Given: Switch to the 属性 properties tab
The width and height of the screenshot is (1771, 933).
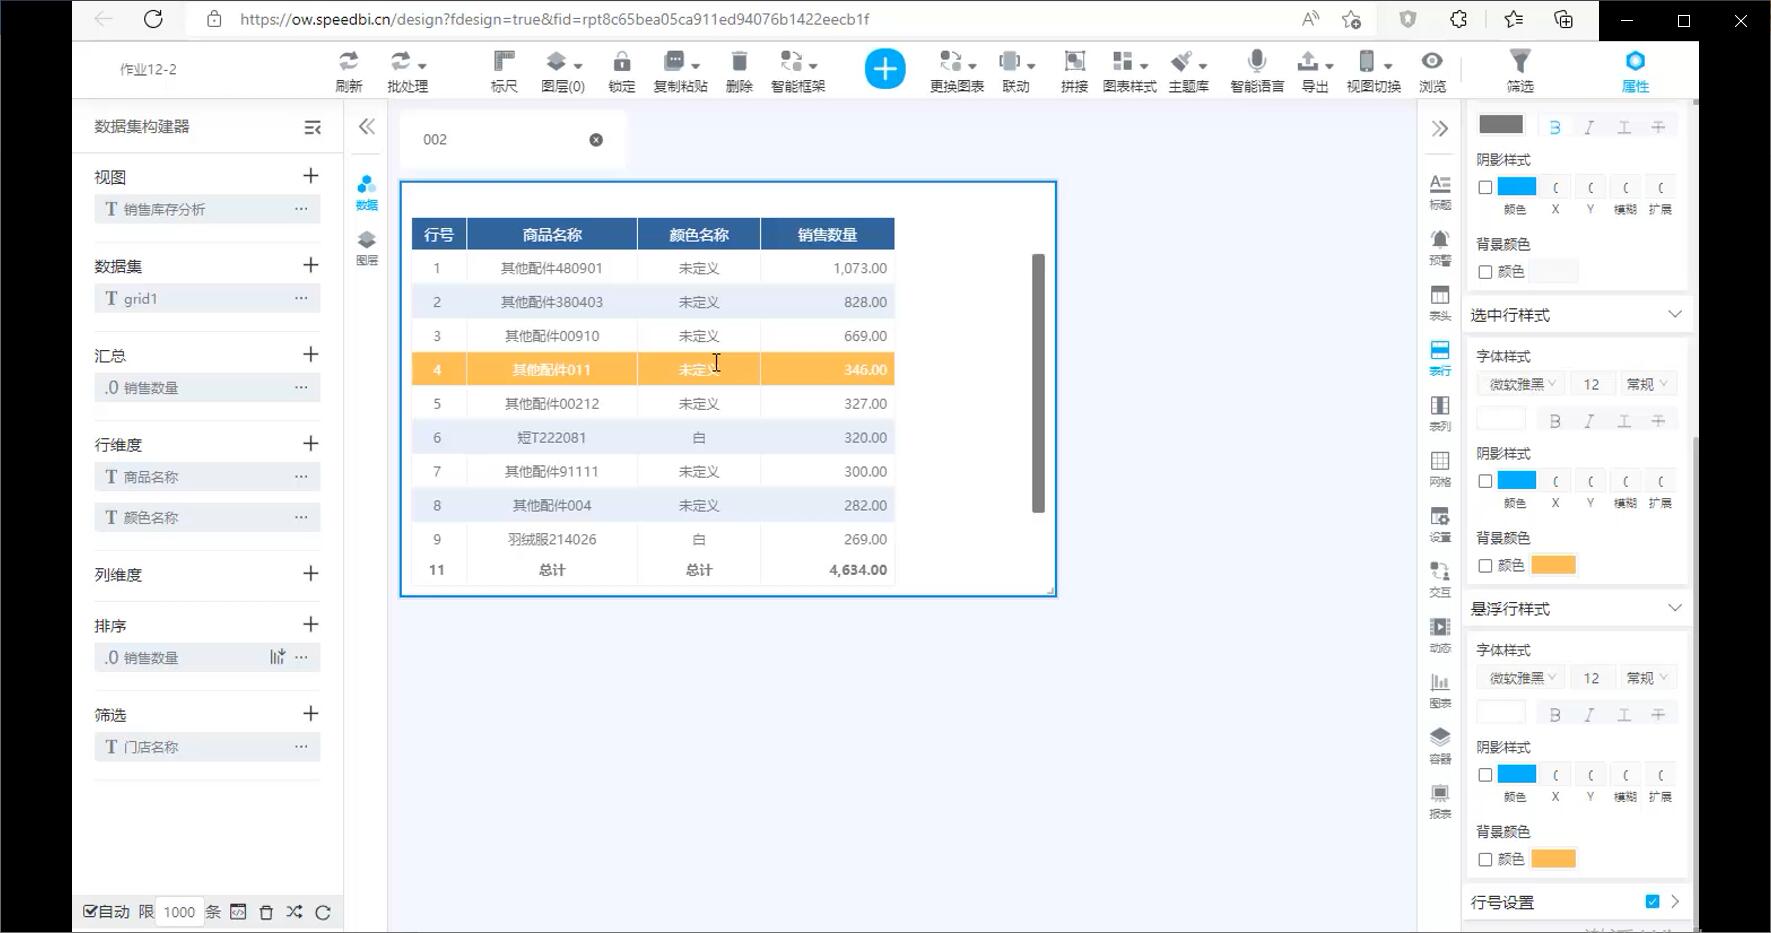Looking at the screenshot, I should [x=1634, y=70].
